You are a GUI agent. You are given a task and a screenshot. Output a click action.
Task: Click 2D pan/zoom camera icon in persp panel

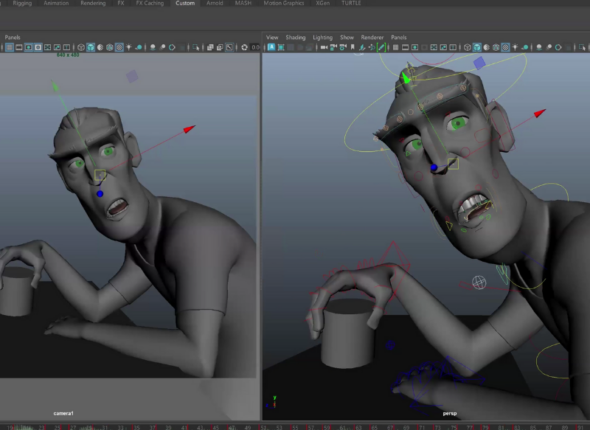343,47
